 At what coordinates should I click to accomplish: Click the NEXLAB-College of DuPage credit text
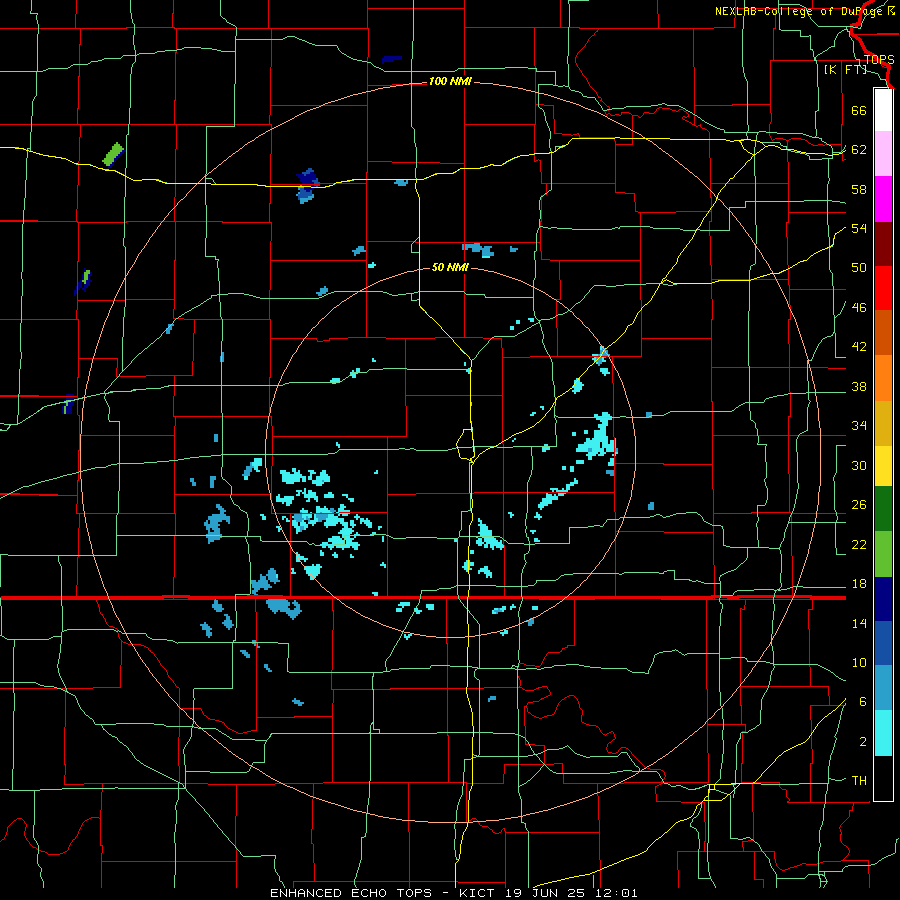coord(804,11)
